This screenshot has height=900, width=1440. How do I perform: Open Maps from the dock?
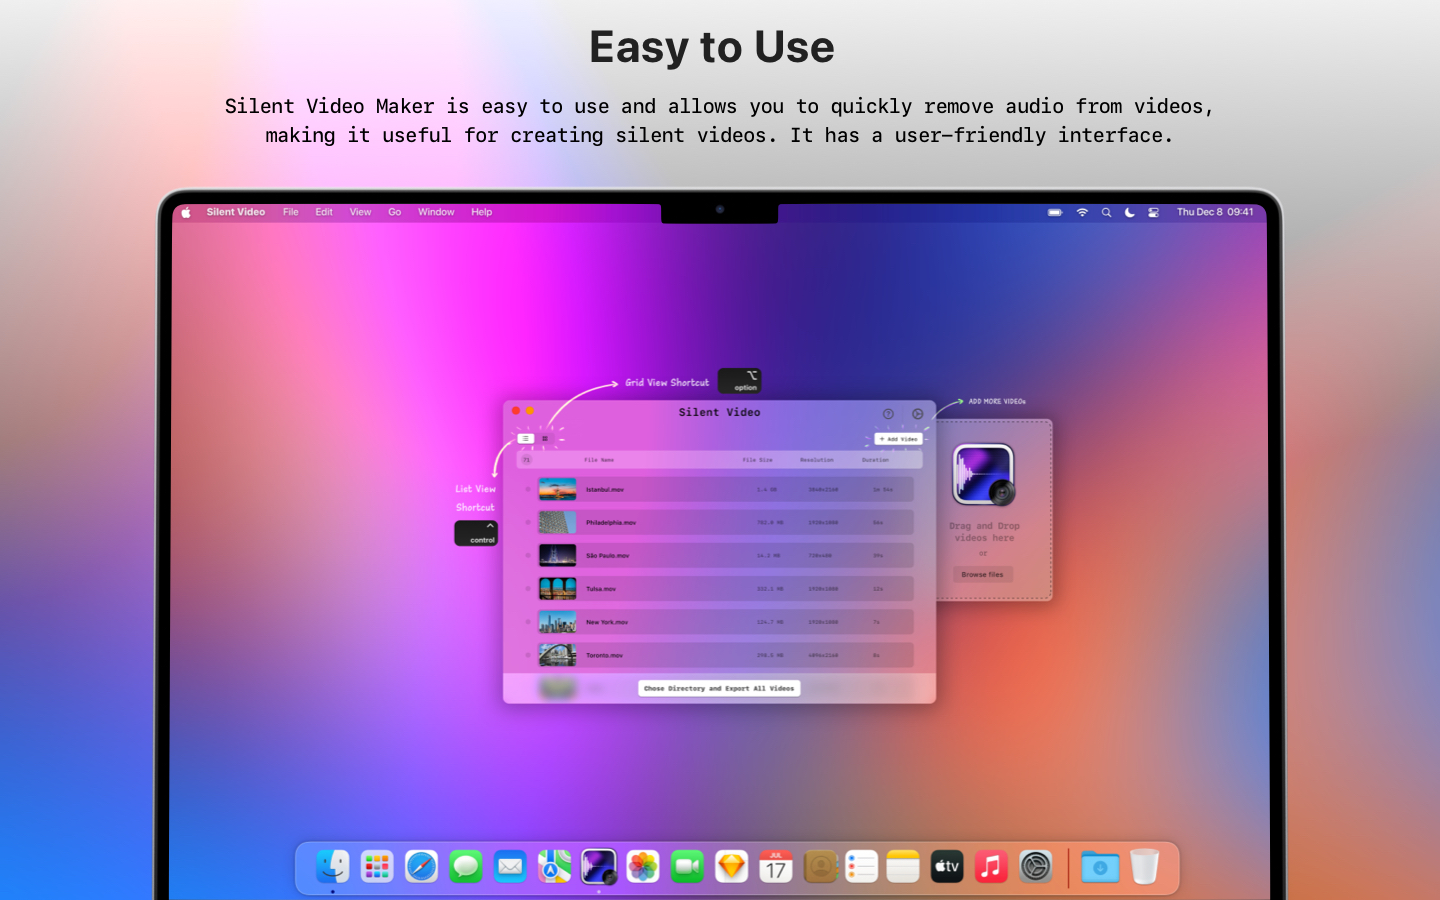[554, 866]
